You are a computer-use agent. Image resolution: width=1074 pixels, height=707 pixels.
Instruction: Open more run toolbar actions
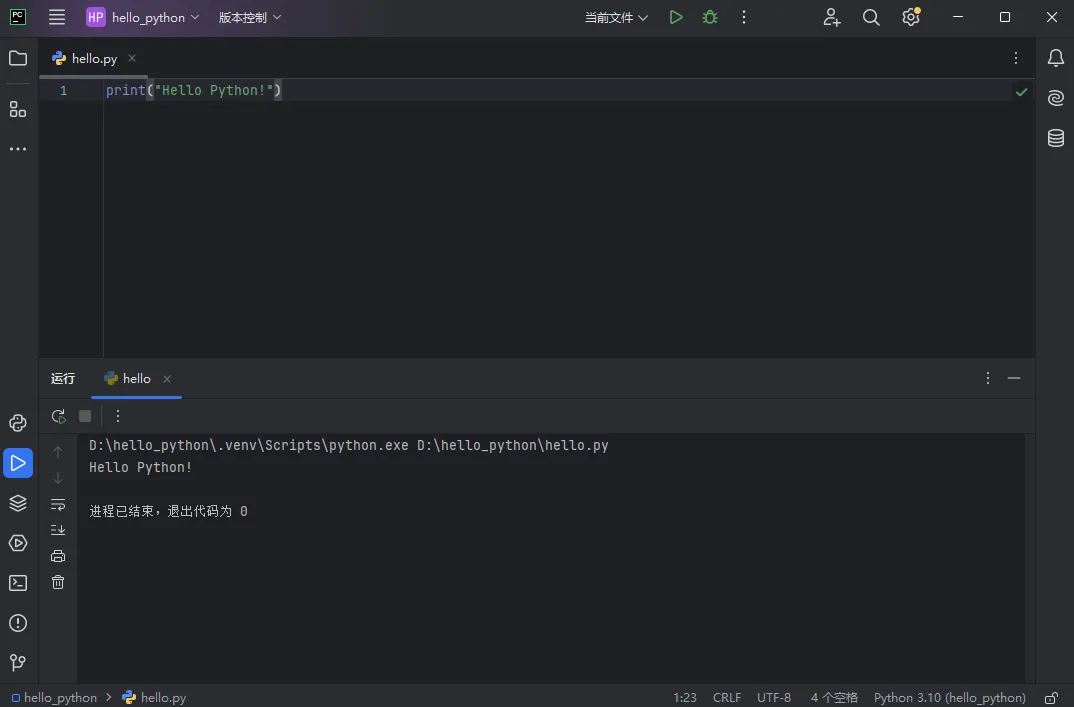coord(118,416)
